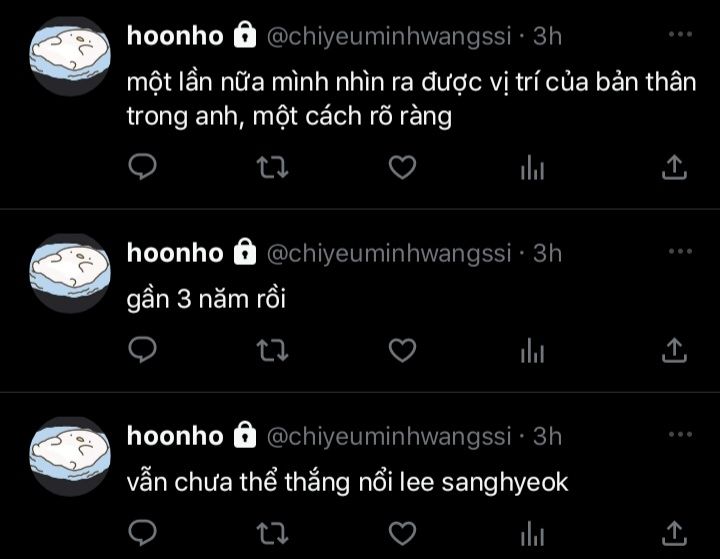The image size is (720, 559).
Task: Like the "gần 3 năm rồi" tweet
Action: [402, 350]
